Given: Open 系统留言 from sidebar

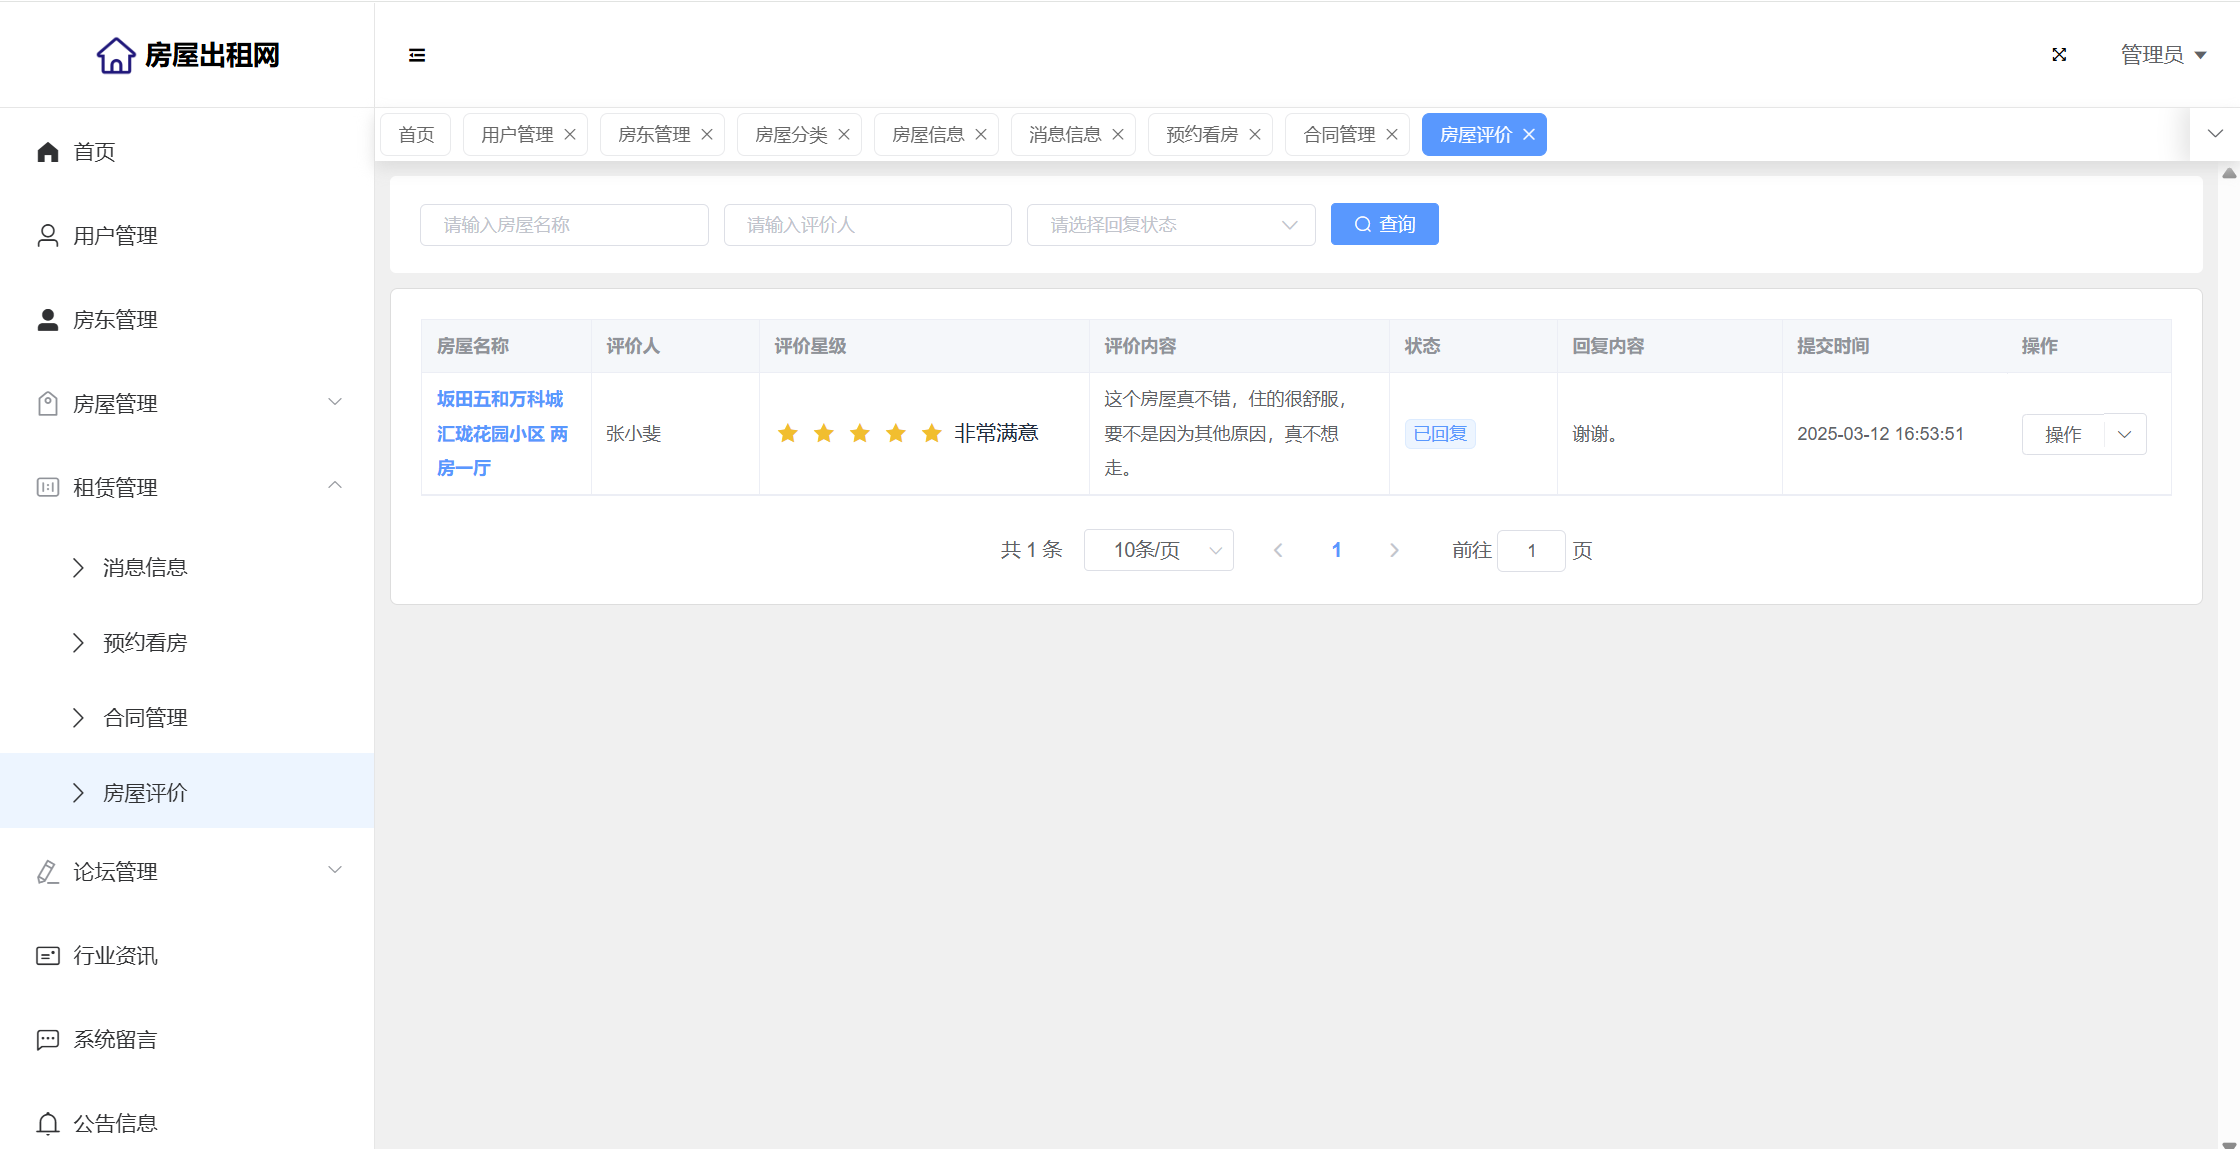Looking at the screenshot, I should point(115,1040).
